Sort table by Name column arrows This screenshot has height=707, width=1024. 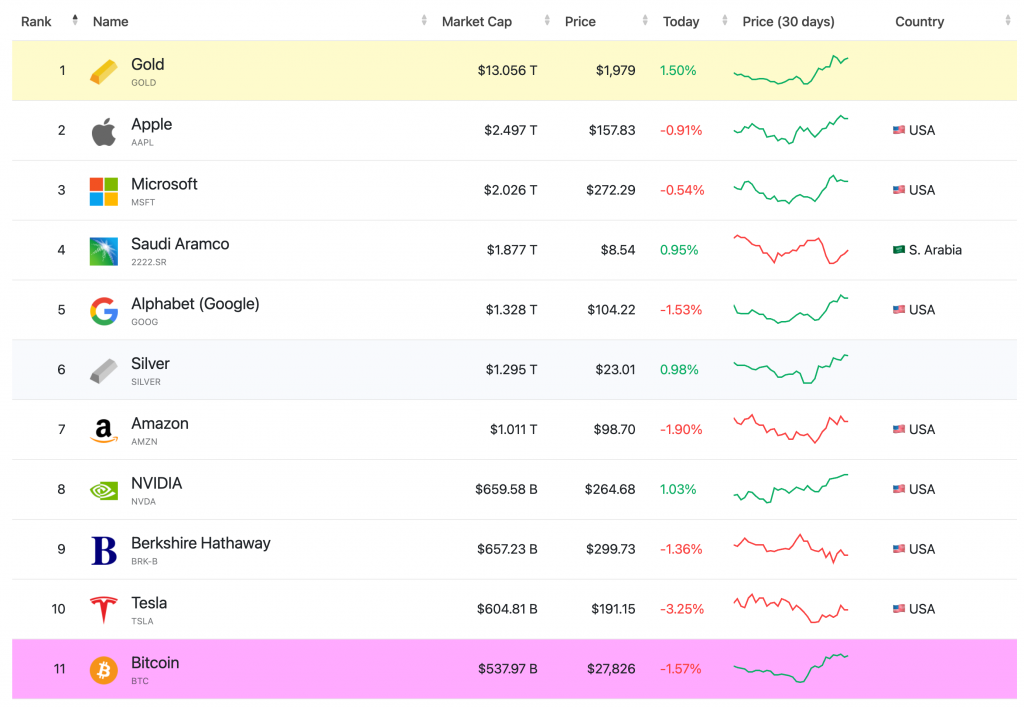coord(424,20)
